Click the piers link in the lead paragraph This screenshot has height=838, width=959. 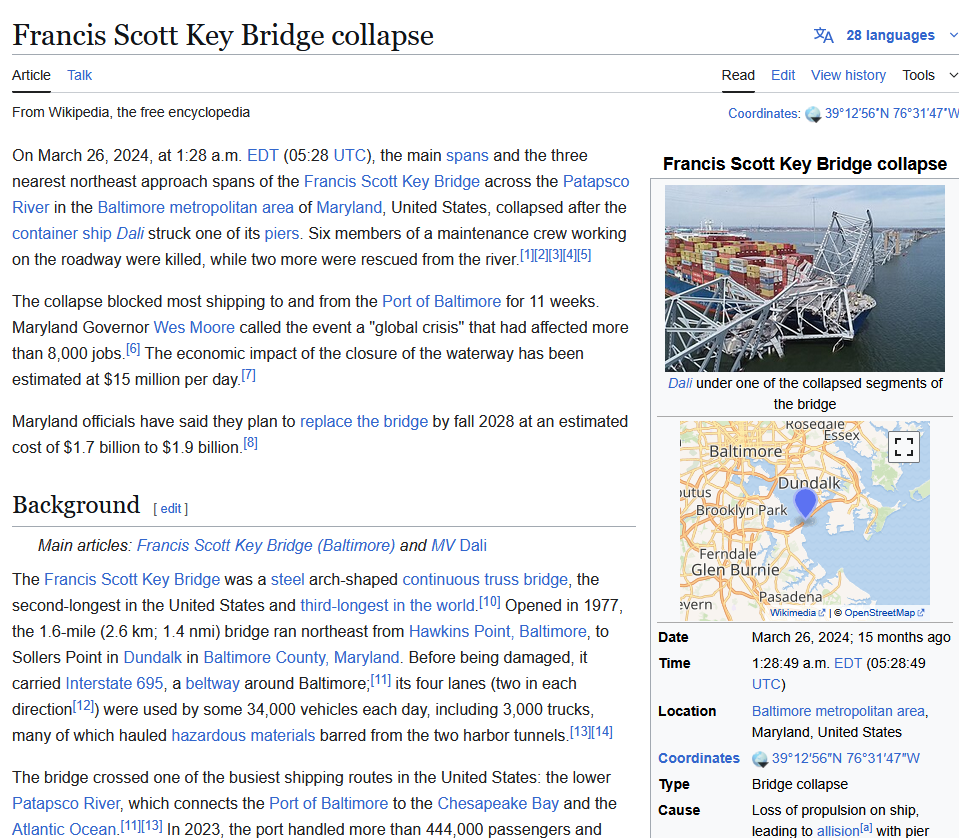coord(282,233)
